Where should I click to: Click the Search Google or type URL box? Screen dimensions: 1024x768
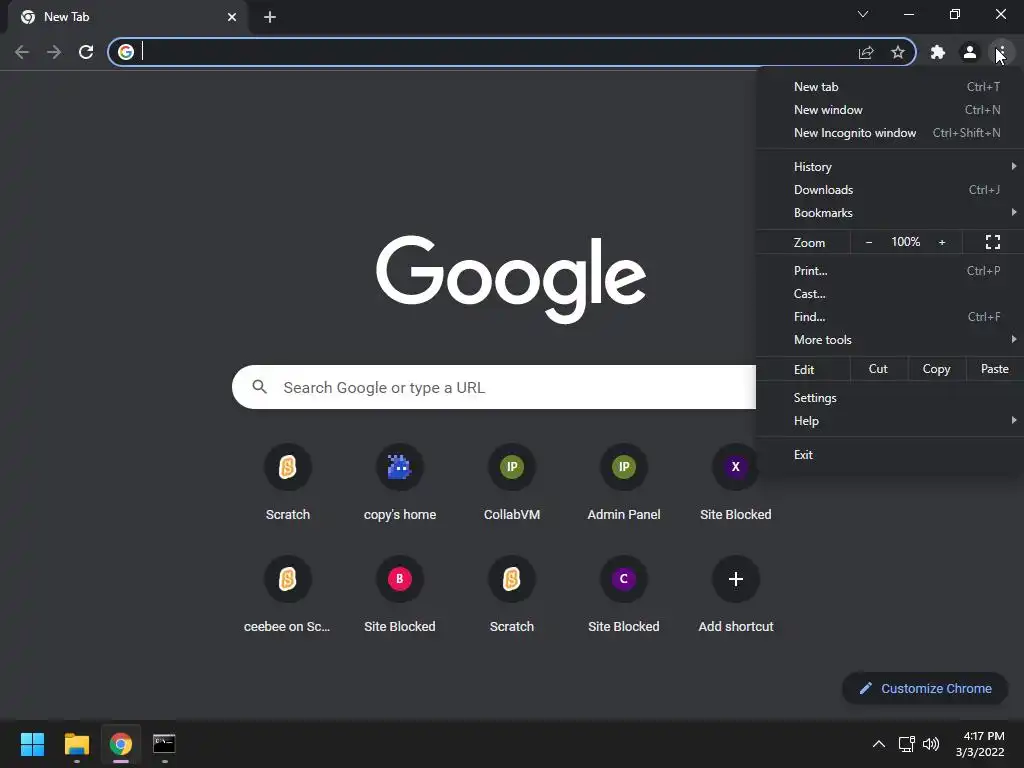(494, 387)
